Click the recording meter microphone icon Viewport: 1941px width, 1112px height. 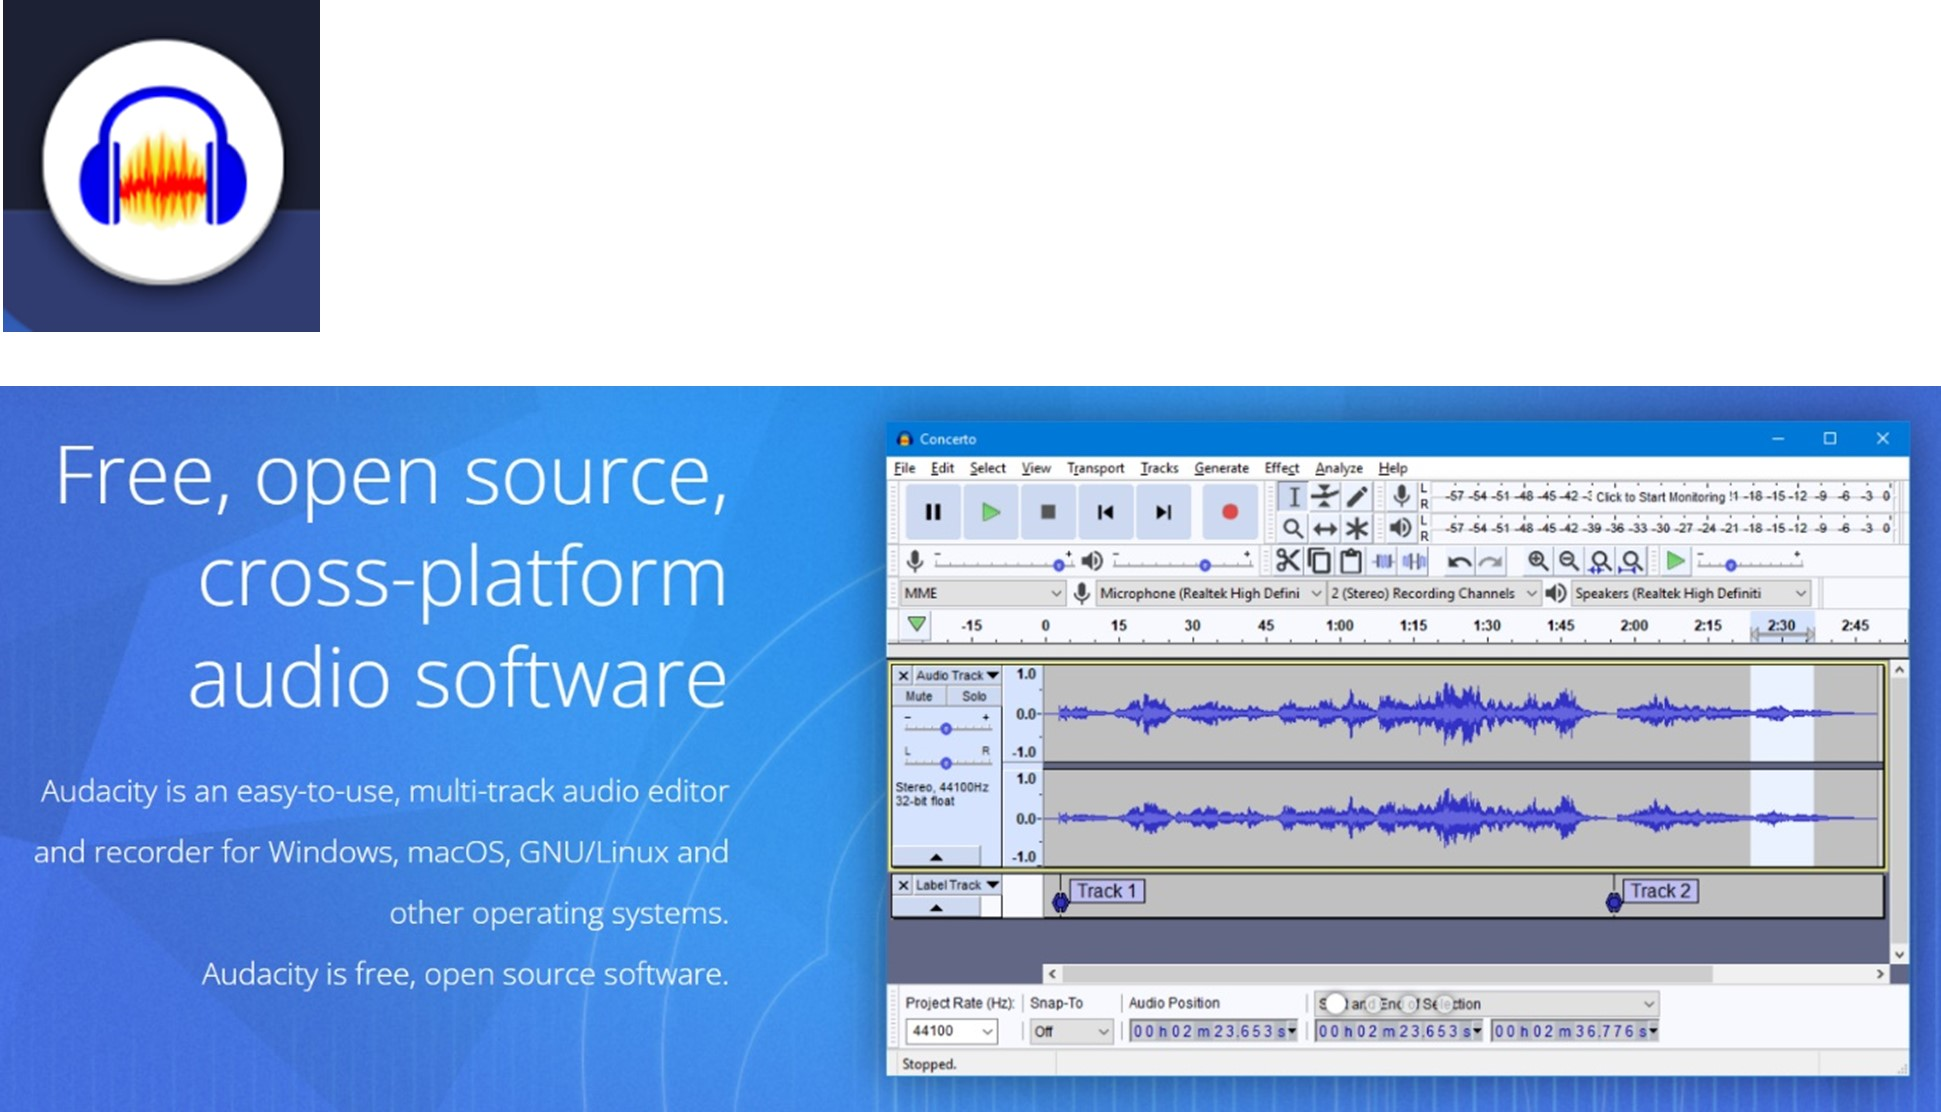pyautogui.click(x=1401, y=496)
